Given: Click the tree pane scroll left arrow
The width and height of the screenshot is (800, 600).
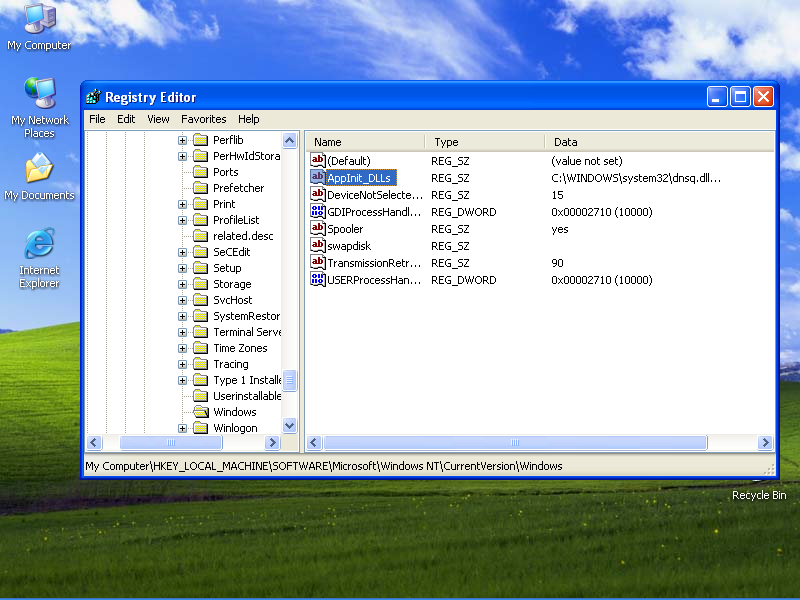Looking at the screenshot, I should [x=94, y=442].
